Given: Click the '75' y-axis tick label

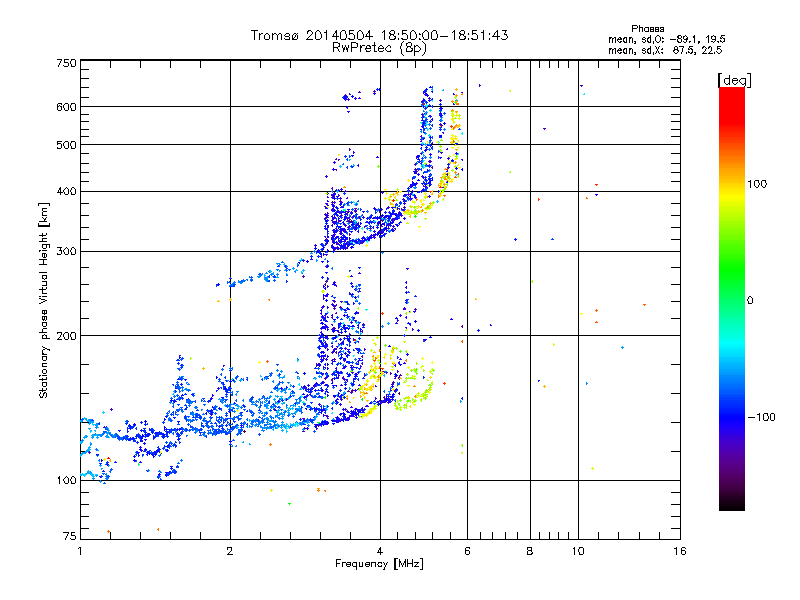Looking at the screenshot, I should (x=70, y=536).
